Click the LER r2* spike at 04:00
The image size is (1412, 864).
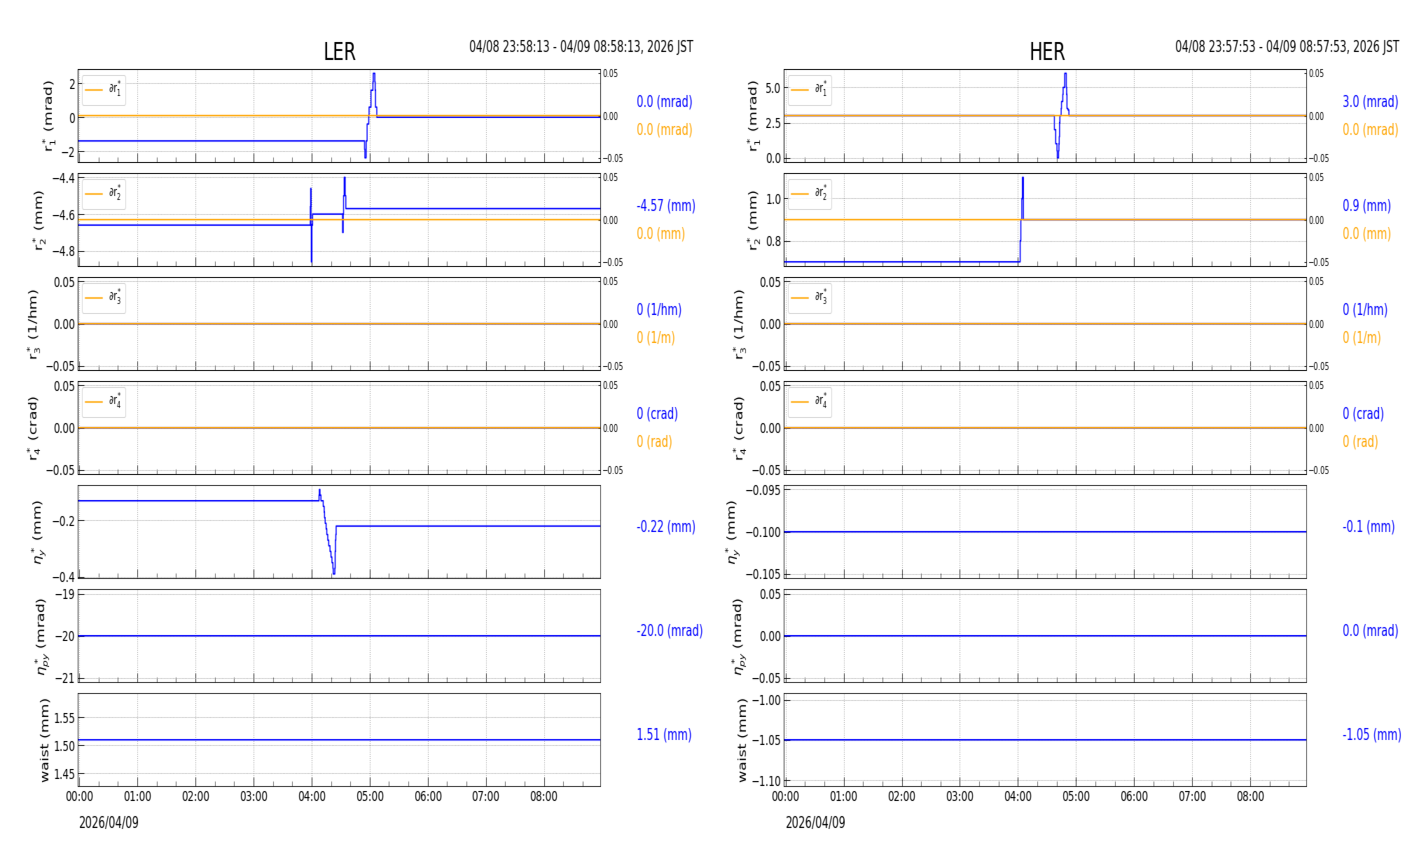point(311,225)
